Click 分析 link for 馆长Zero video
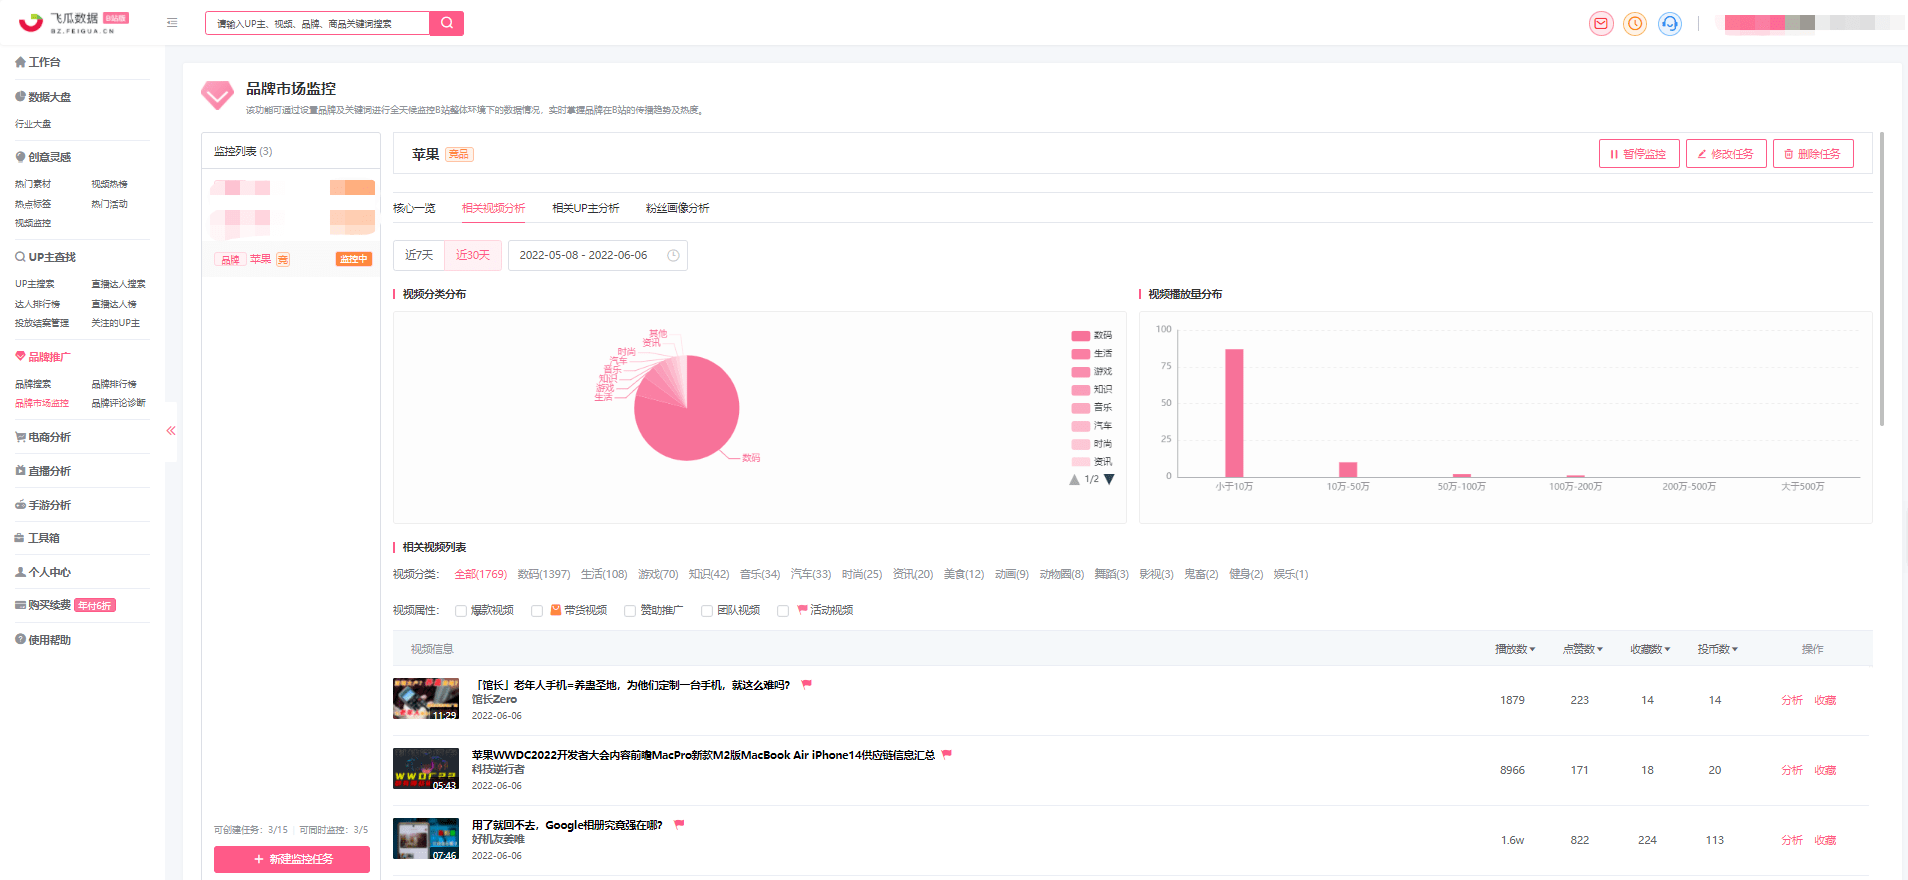1908x880 pixels. click(1791, 701)
